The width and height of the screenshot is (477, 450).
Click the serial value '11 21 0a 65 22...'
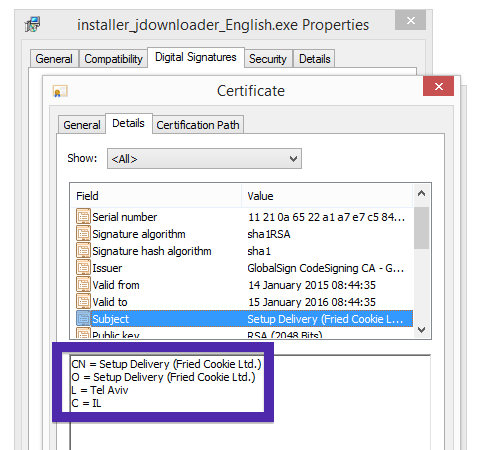click(x=326, y=217)
